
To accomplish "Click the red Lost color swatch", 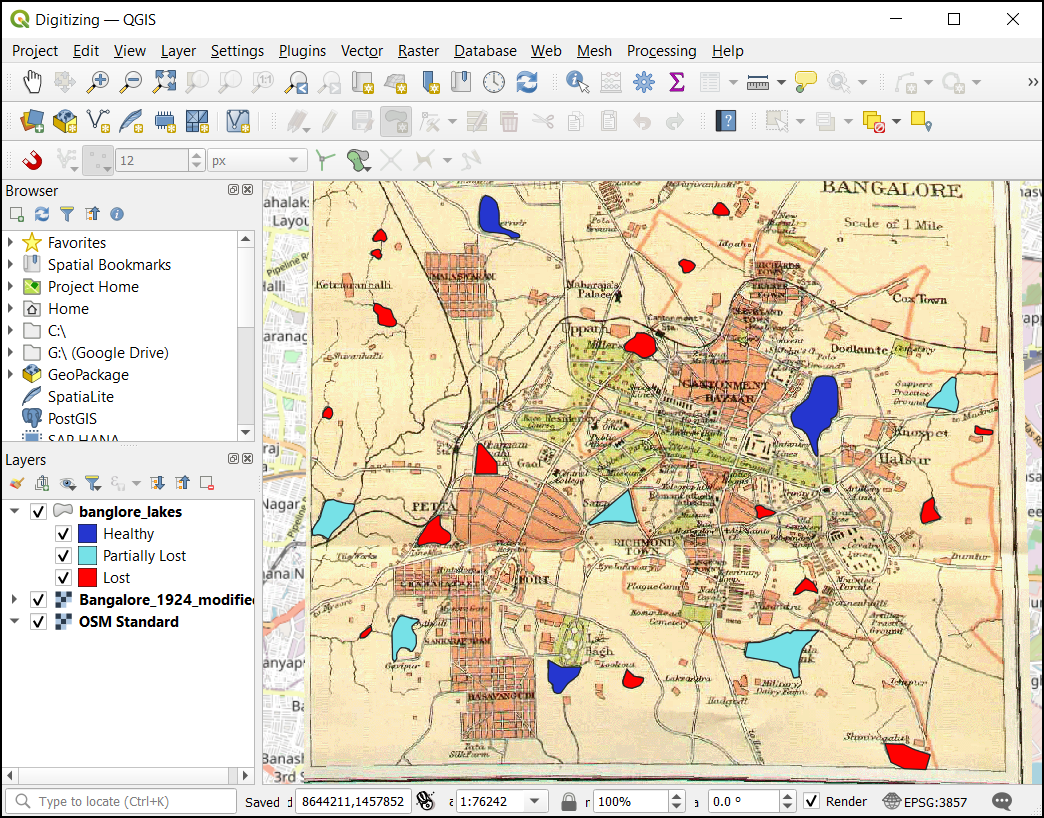I will tap(87, 578).
